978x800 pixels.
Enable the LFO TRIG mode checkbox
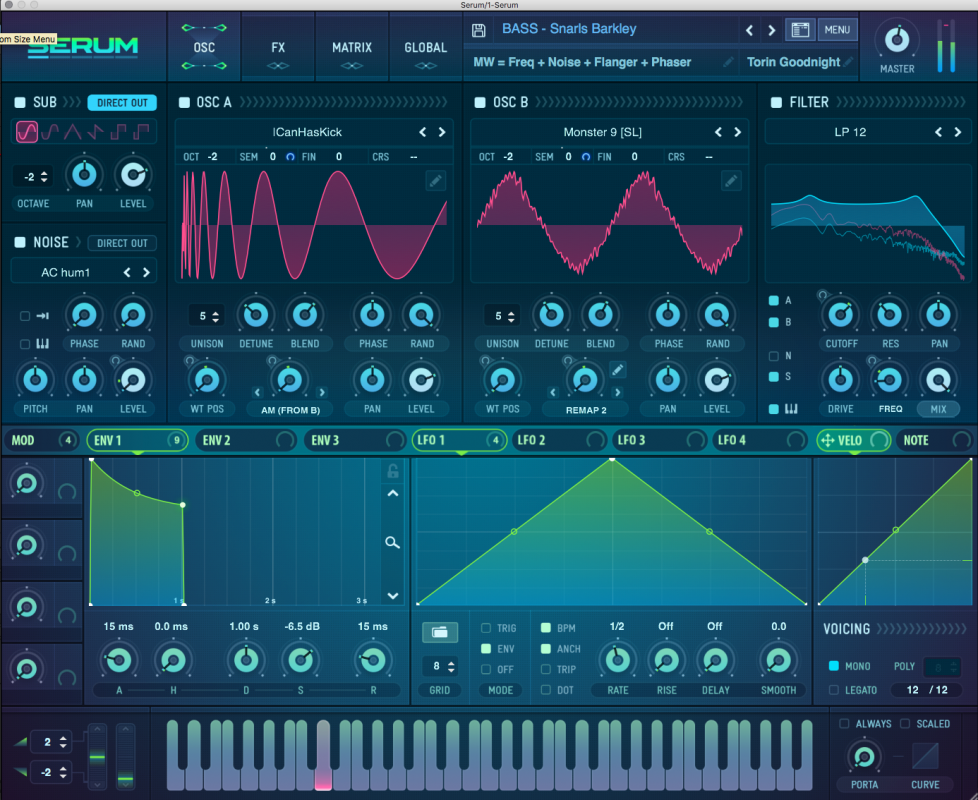(x=486, y=628)
